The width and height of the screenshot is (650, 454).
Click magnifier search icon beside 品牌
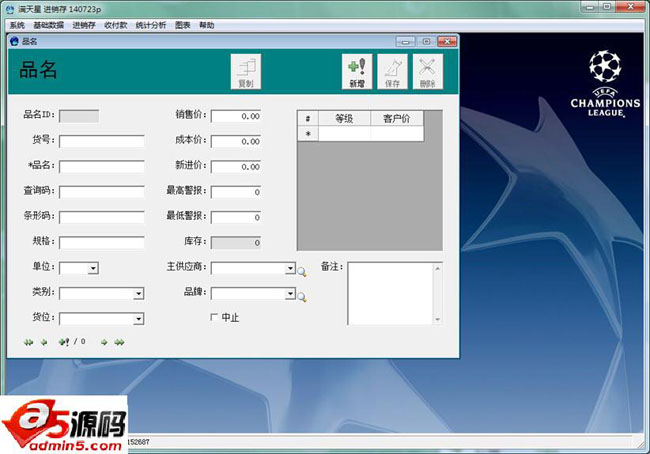tap(302, 297)
